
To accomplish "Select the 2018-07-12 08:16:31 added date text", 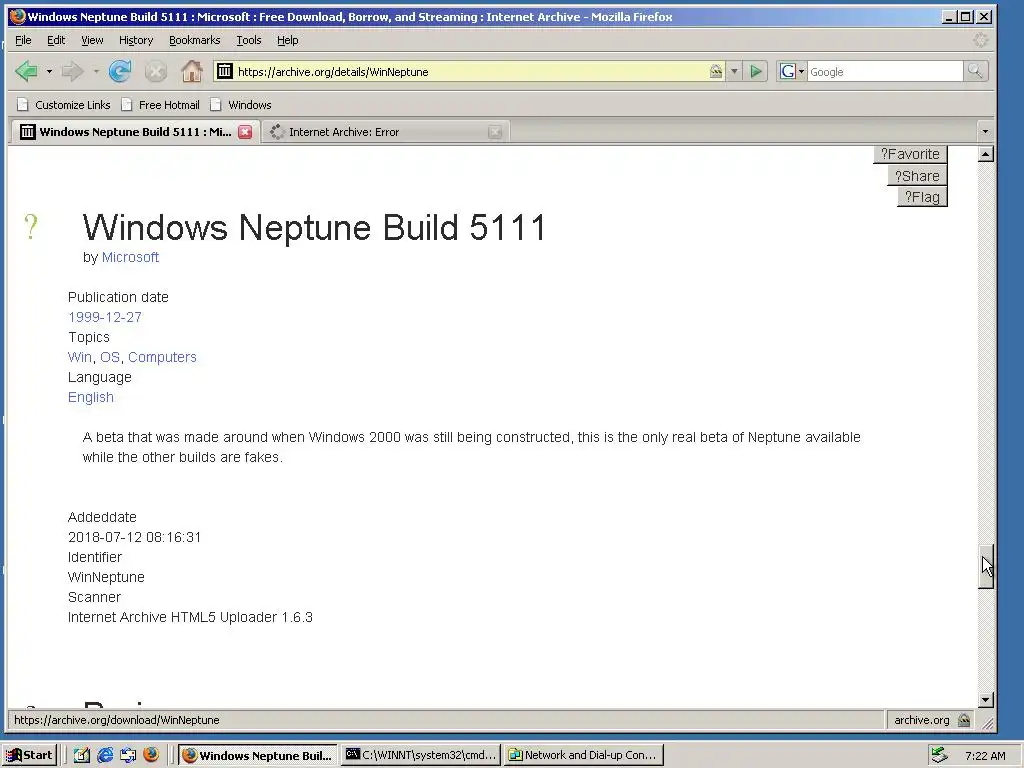I will [135, 537].
